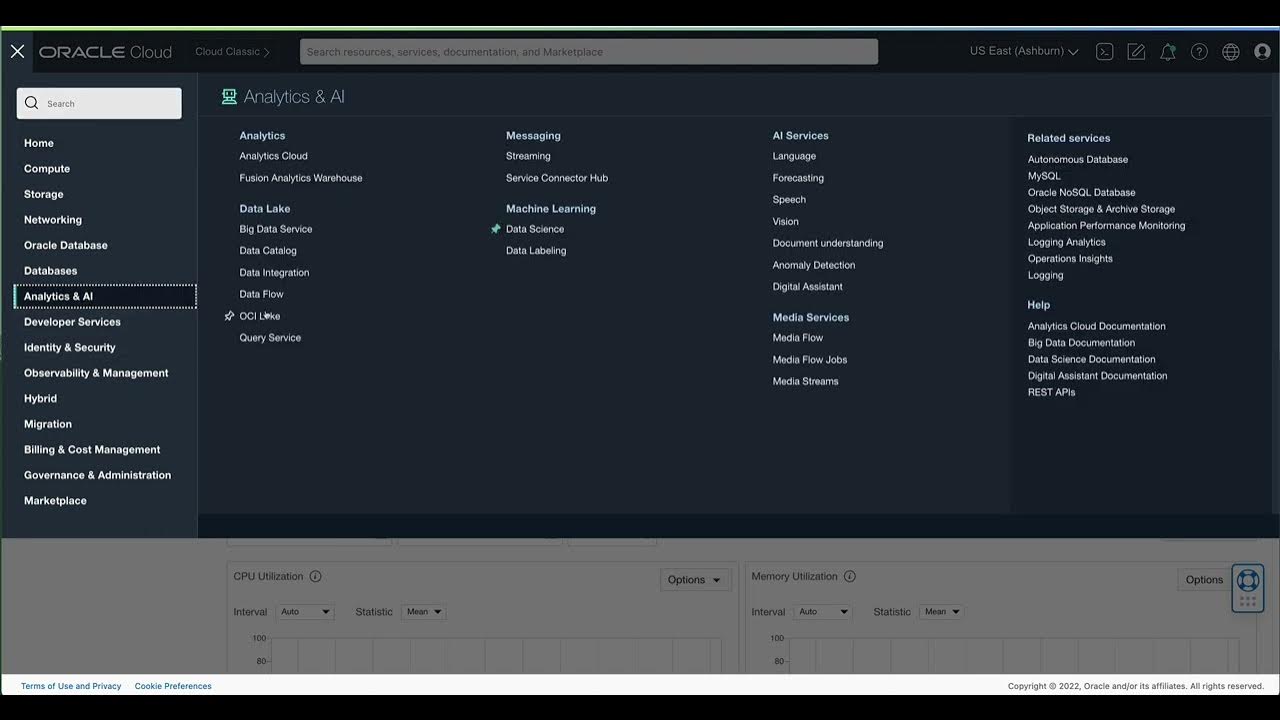Click the Memory Utilization info icon
This screenshot has height=720, width=1280.
tap(849, 576)
